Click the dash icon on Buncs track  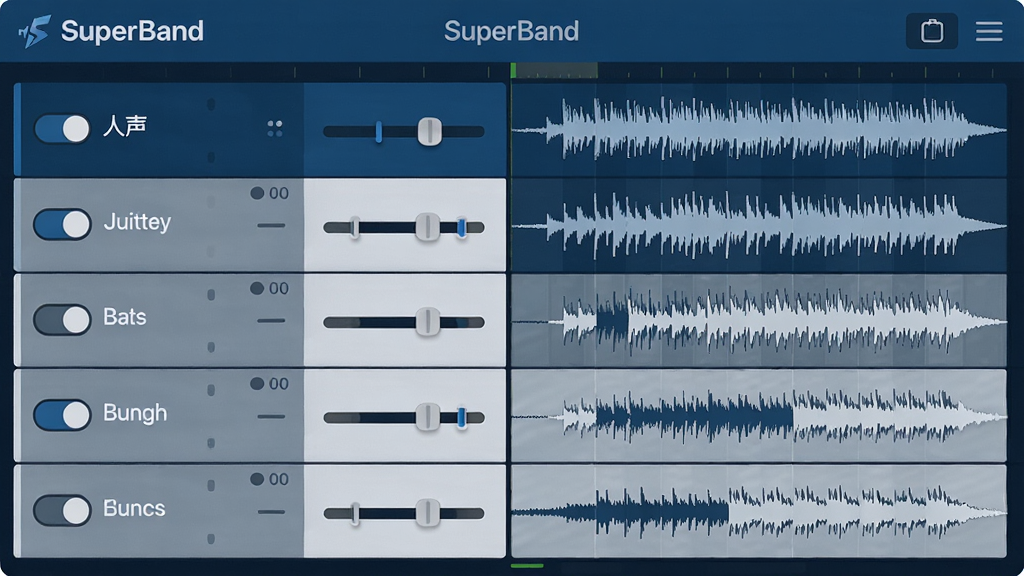(x=271, y=511)
